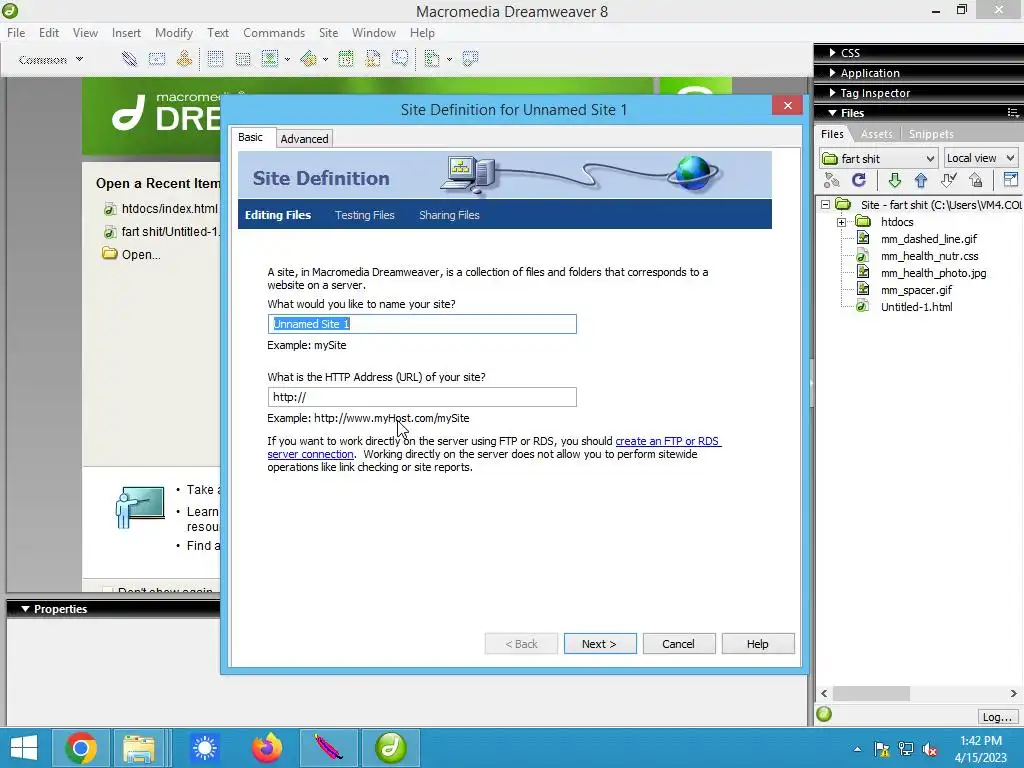This screenshot has width=1024, height=768.
Task: Click the Insert Comment icon
Action: [x=400, y=59]
